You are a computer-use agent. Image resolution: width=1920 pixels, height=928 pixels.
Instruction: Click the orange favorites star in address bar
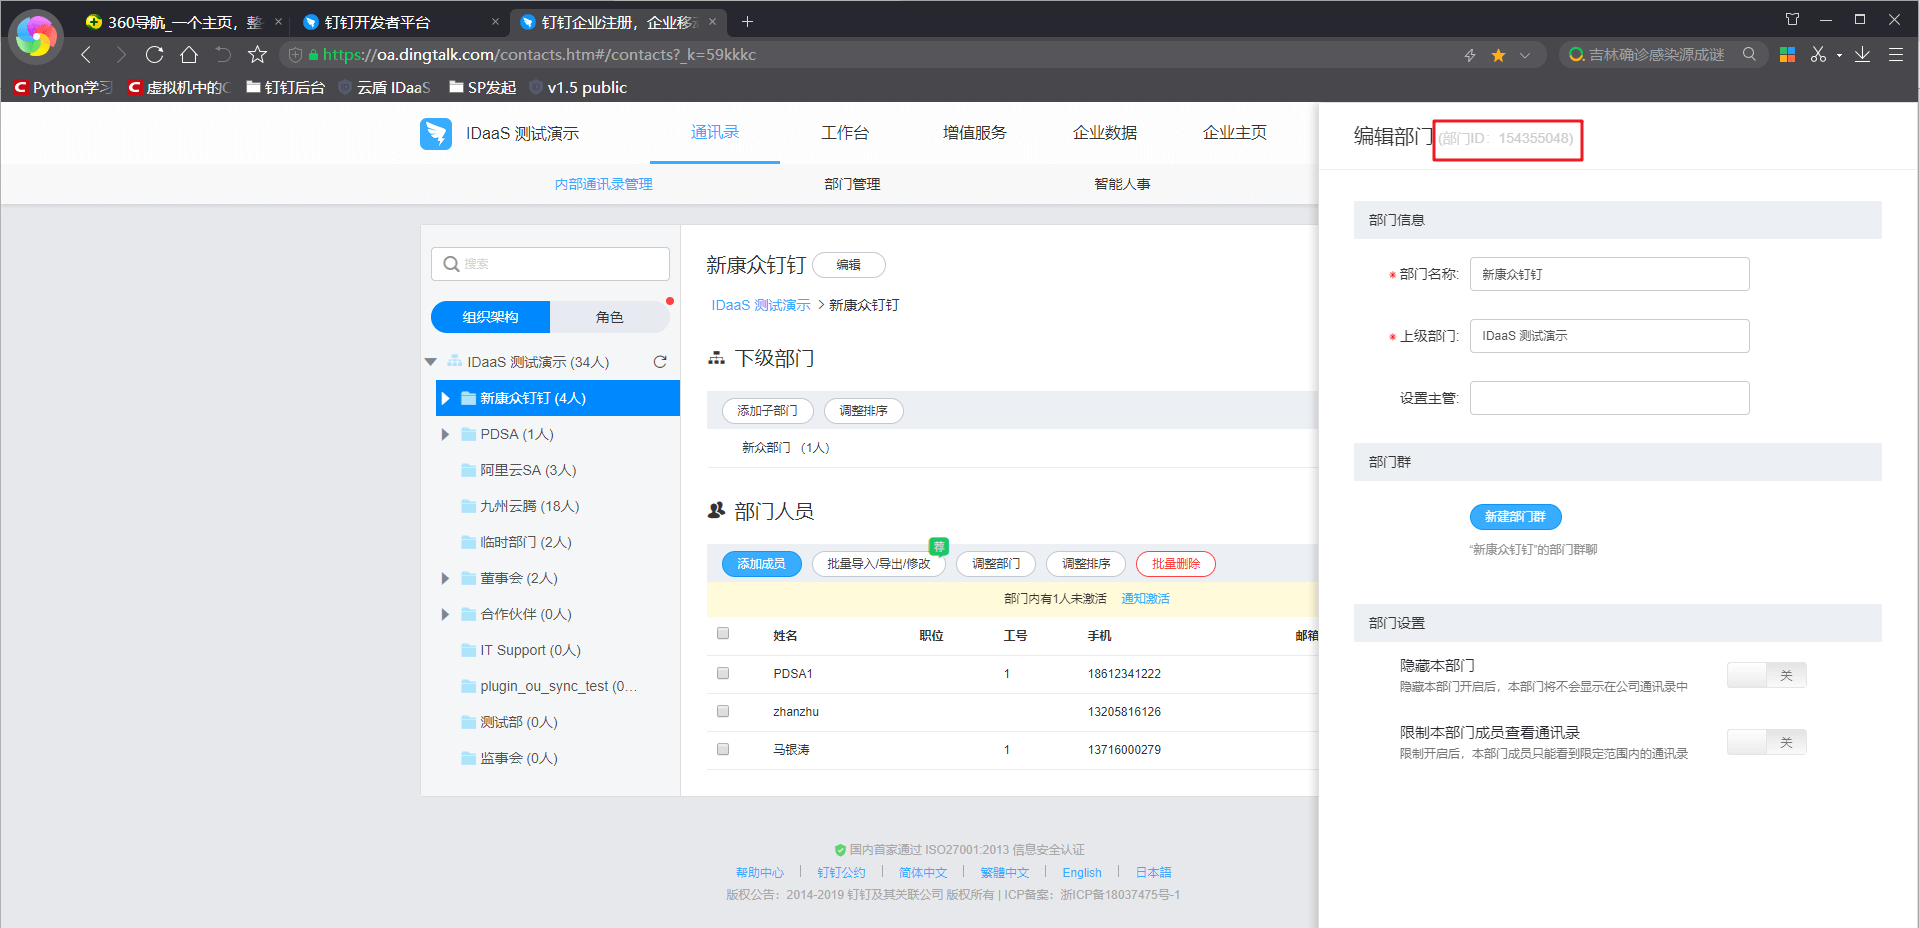point(1498,55)
